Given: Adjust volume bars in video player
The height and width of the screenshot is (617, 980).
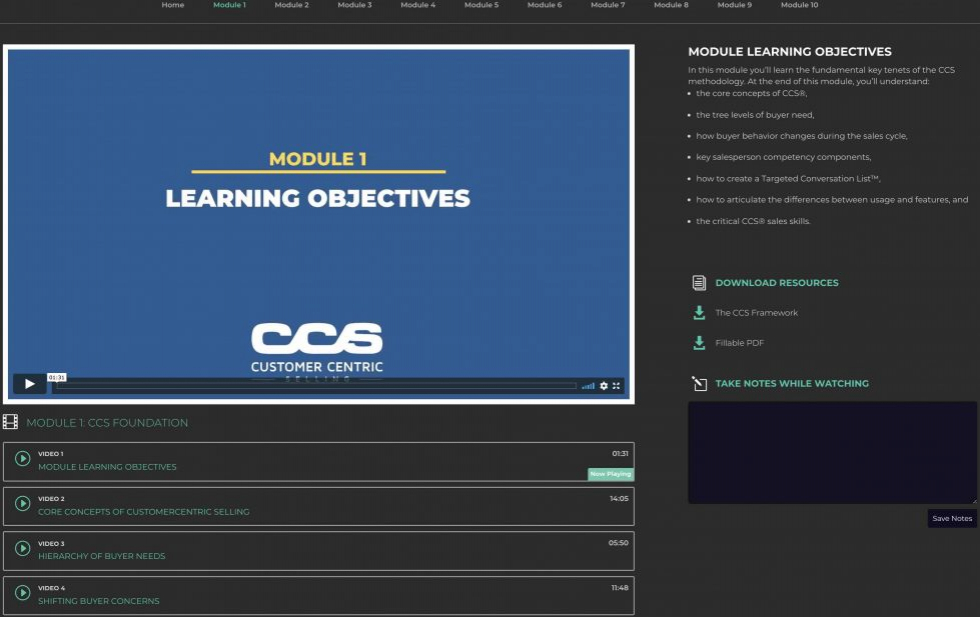Looking at the screenshot, I should [588, 386].
